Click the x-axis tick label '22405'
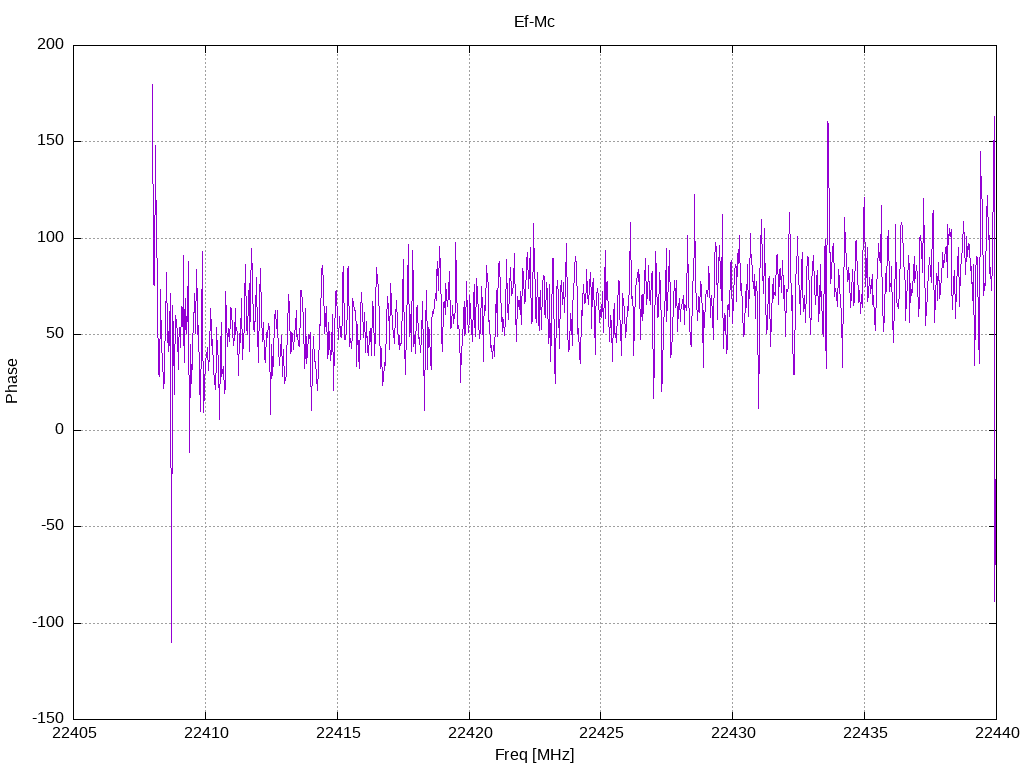The image size is (1024, 768). (x=74, y=733)
